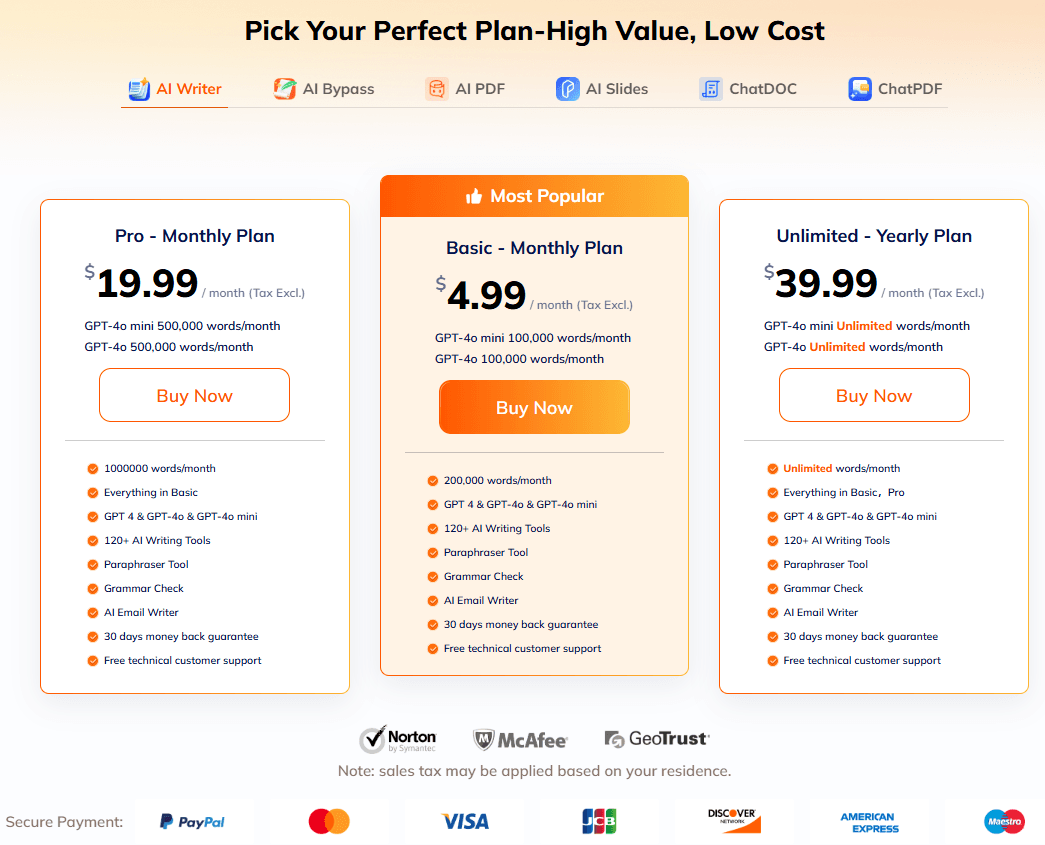The image size is (1045, 845).
Task: Click the ChatPDF icon
Action: [x=859, y=89]
